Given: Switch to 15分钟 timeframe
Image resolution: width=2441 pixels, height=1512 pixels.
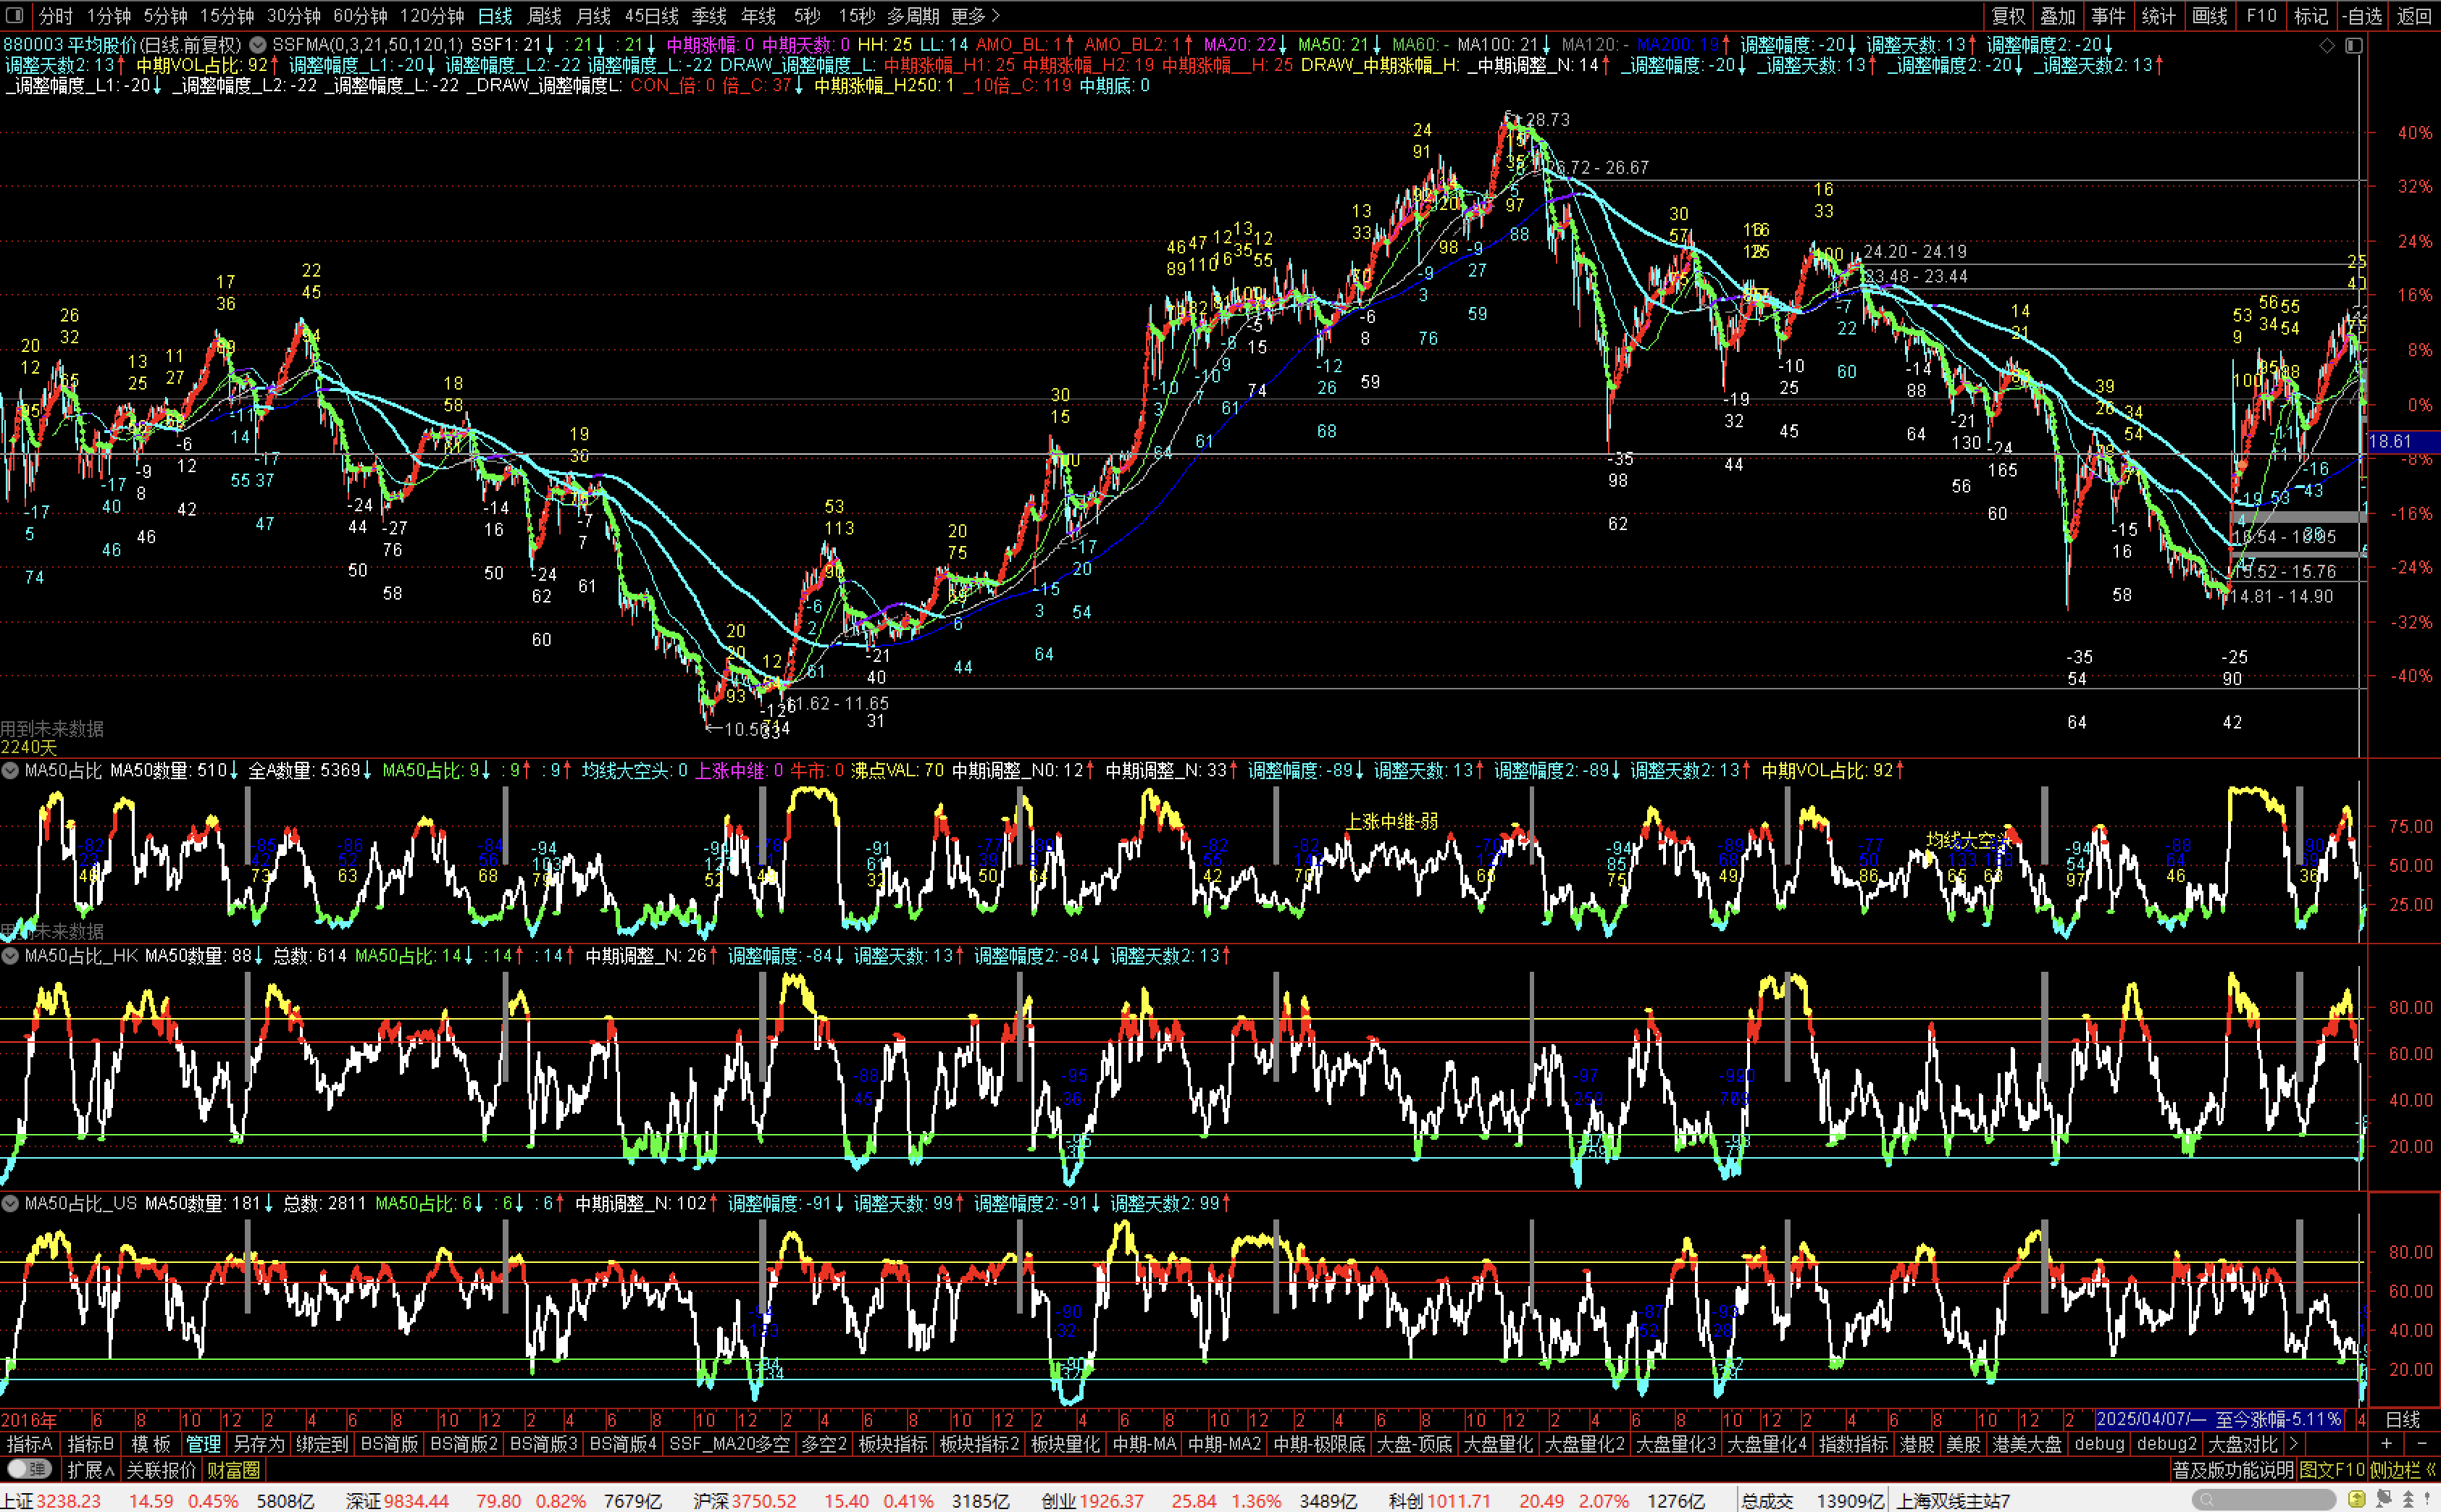Looking at the screenshot, I should (227, 16).
